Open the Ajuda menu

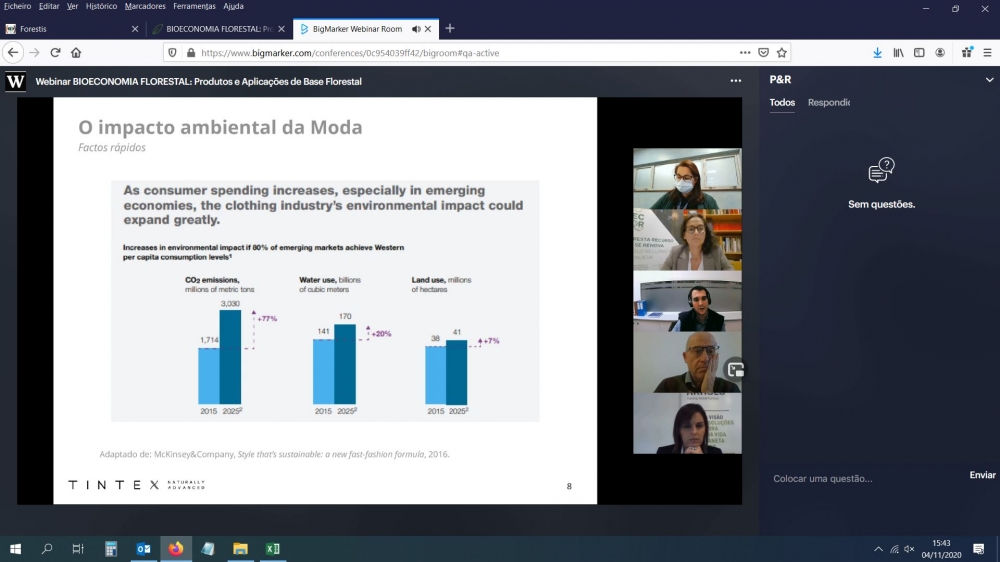click(233, 6)
